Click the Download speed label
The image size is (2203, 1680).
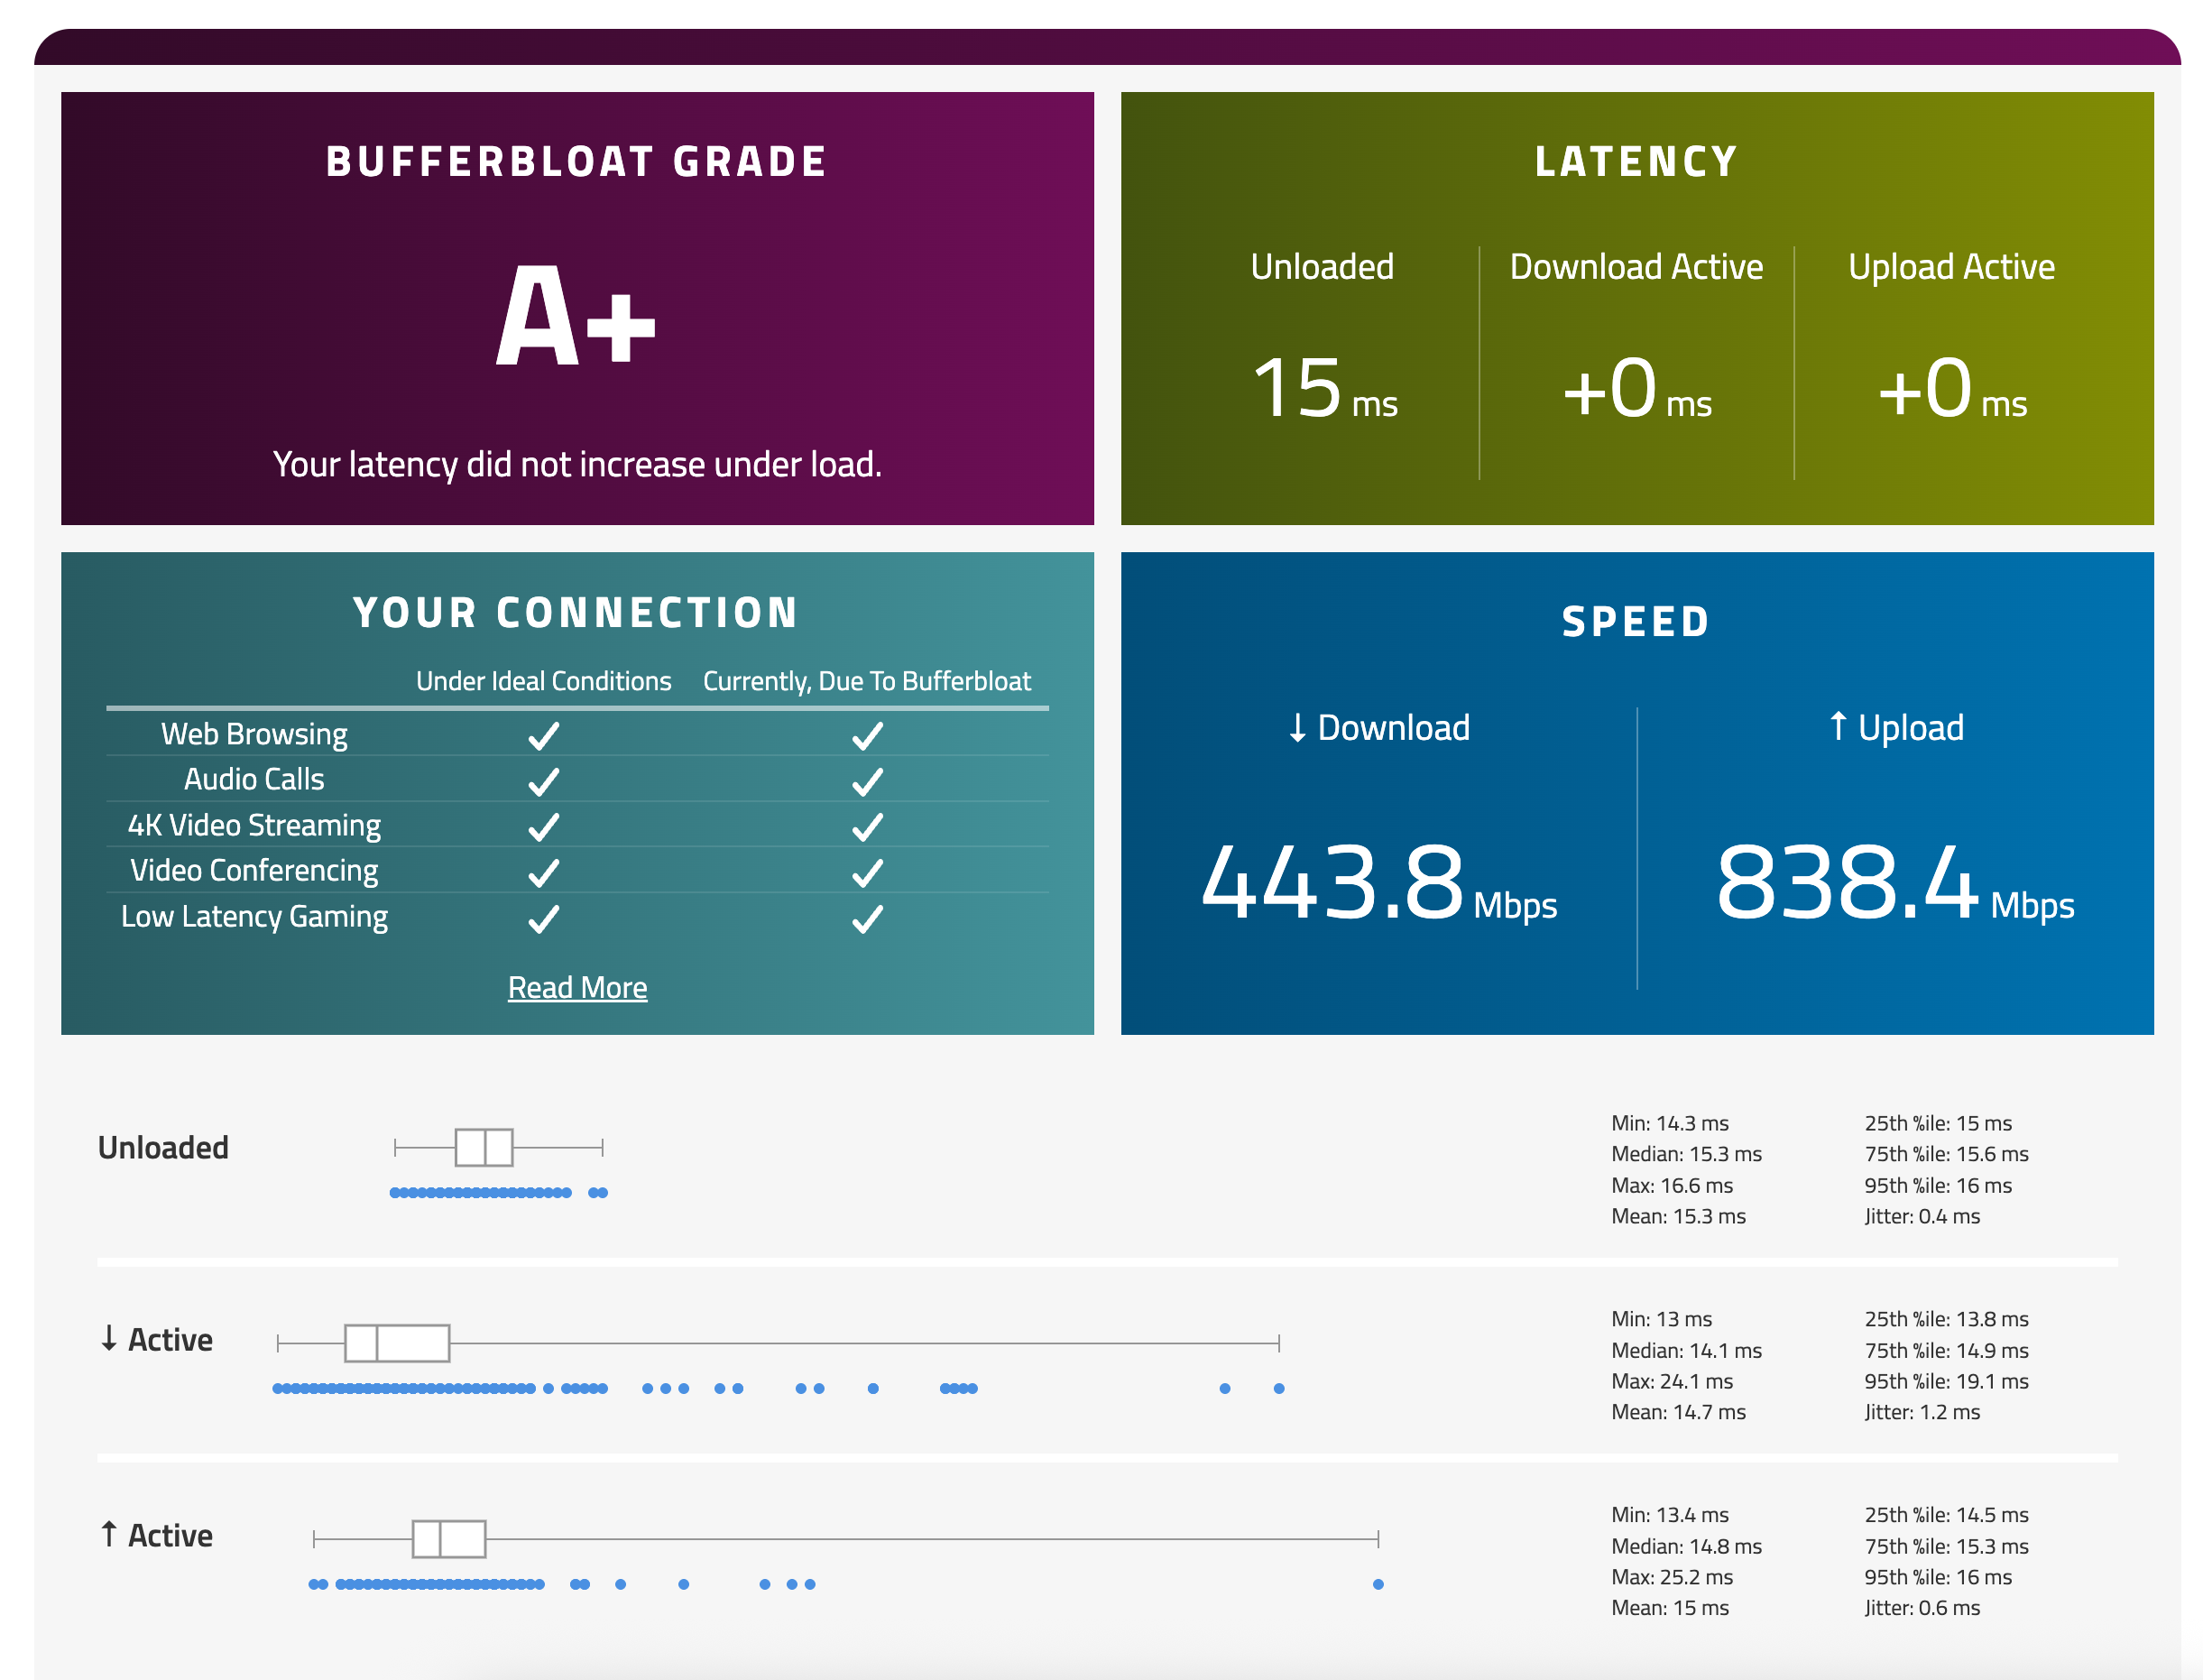(x=1392, y=727)
